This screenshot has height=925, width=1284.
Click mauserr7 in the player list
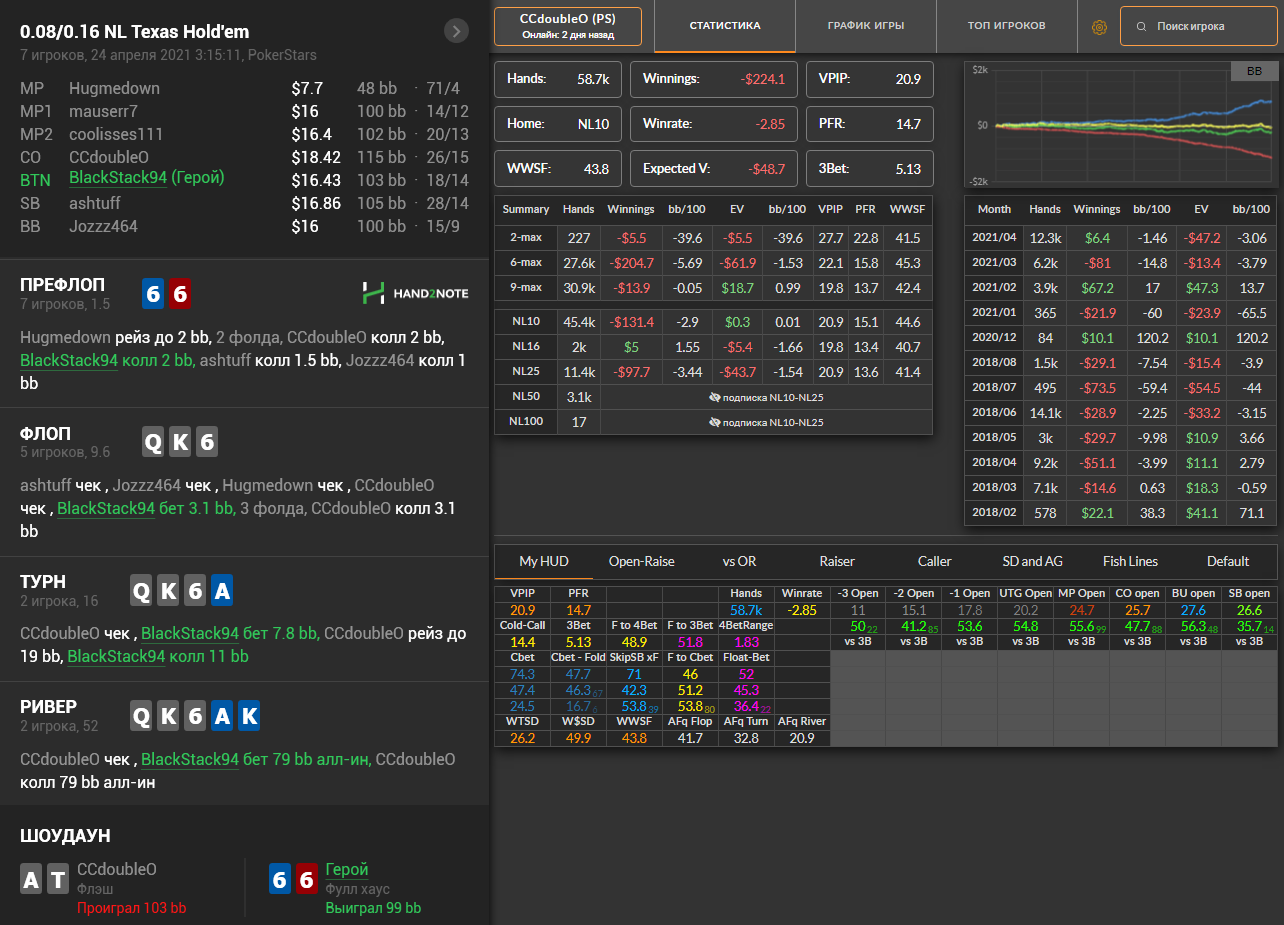(x=103, y=111)
